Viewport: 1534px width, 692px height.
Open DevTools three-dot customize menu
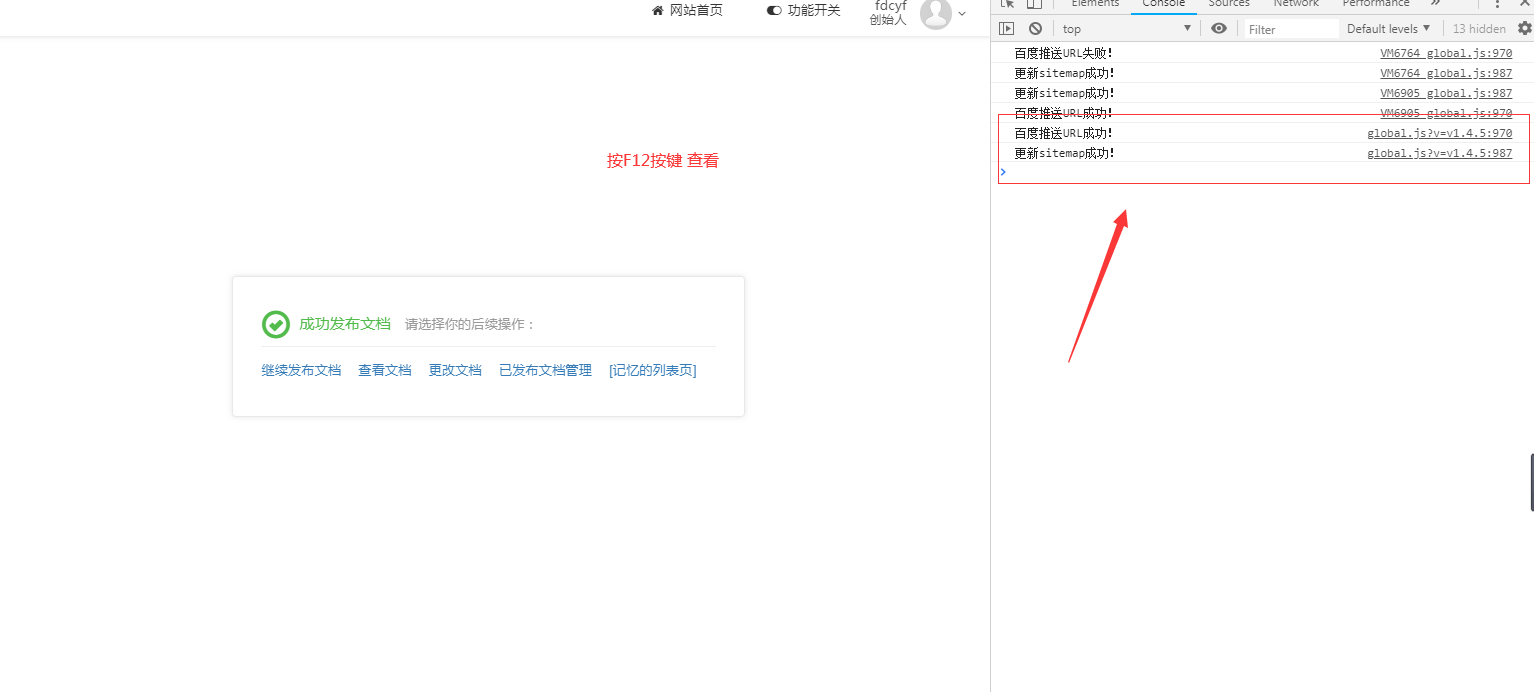coord(1497,4)
